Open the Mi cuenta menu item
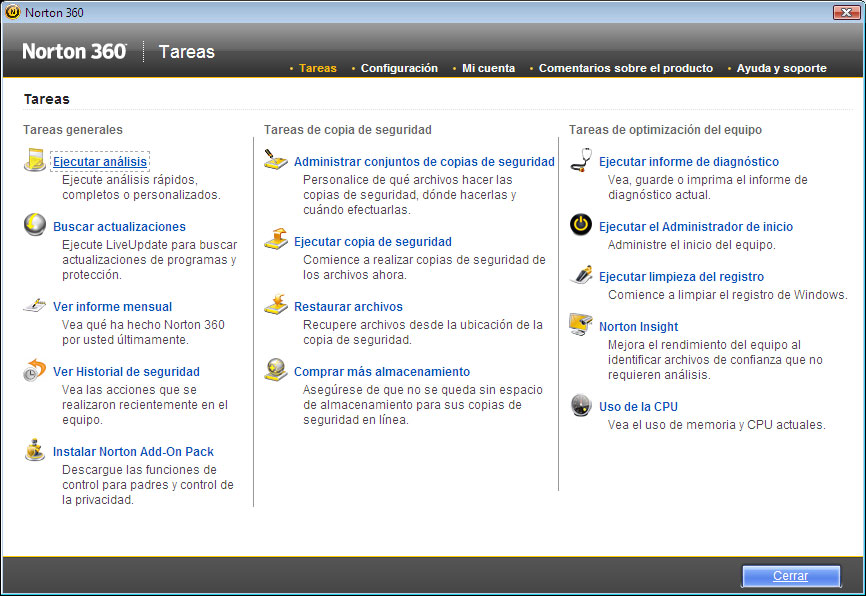Viewport: 866px width, 596px height. (488, 69)
